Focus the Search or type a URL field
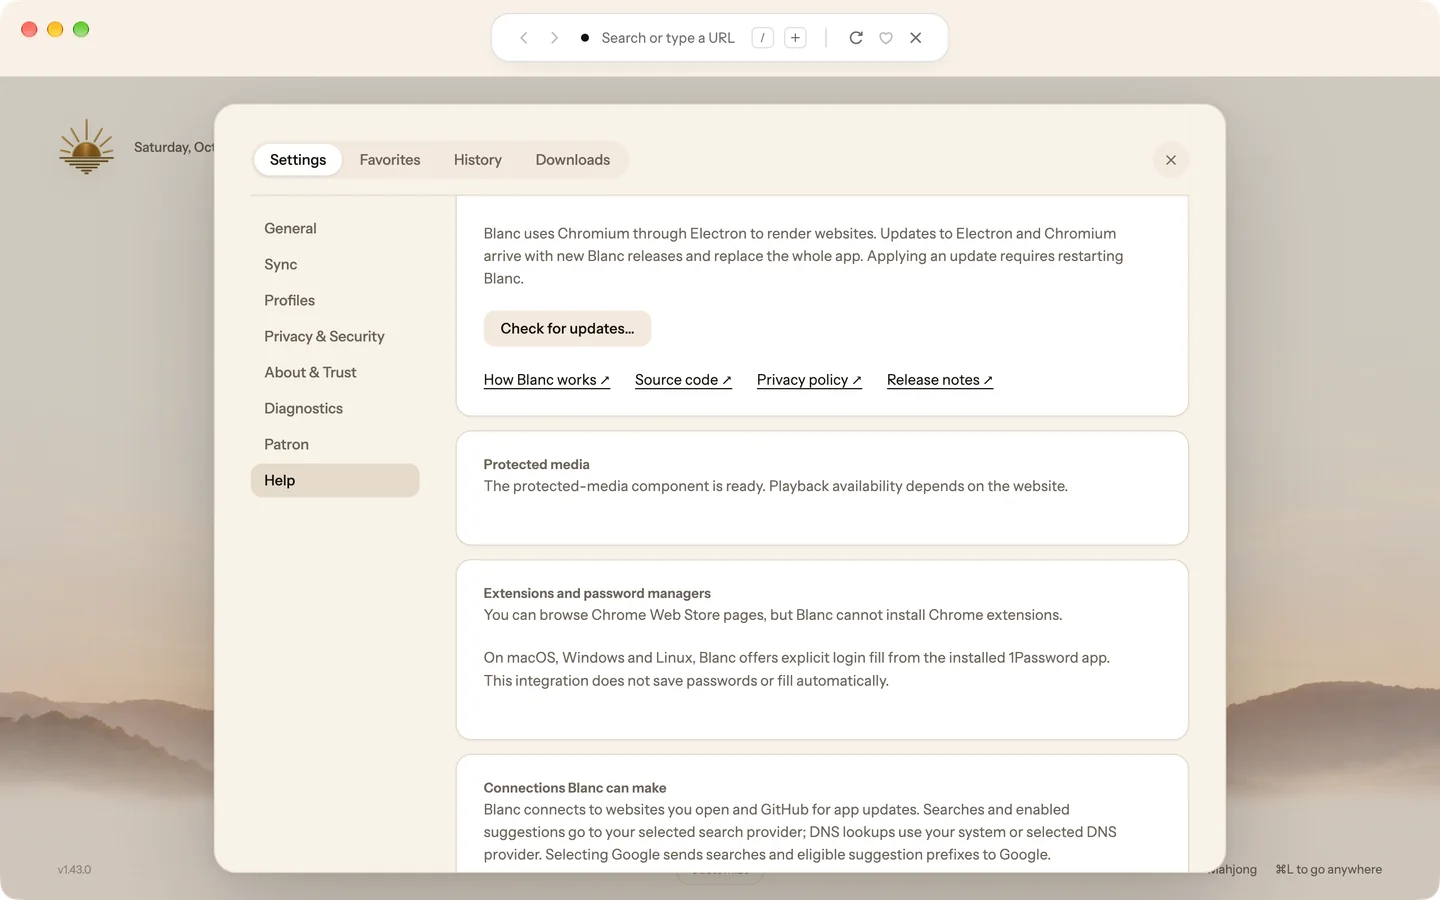This screenshot has height=900, width=1440. click(668, 38)
